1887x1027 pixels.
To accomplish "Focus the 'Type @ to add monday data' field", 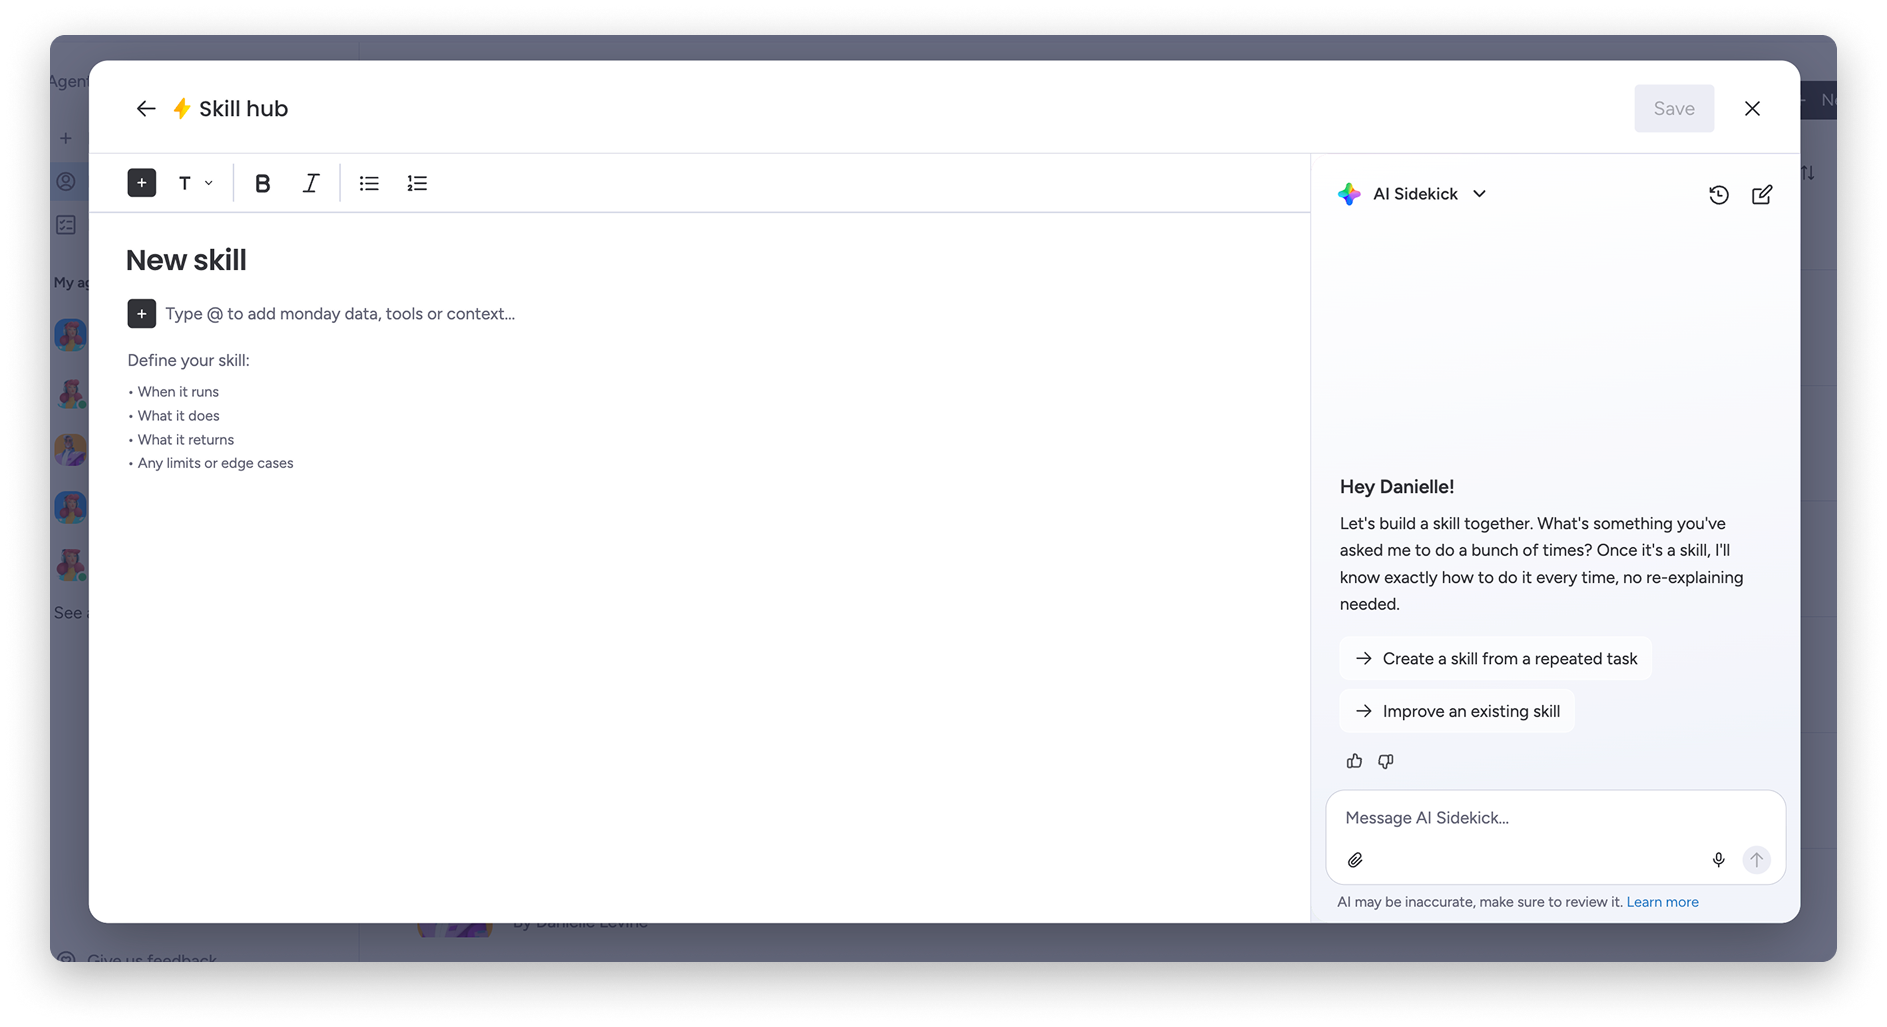I will click(340, 314).
